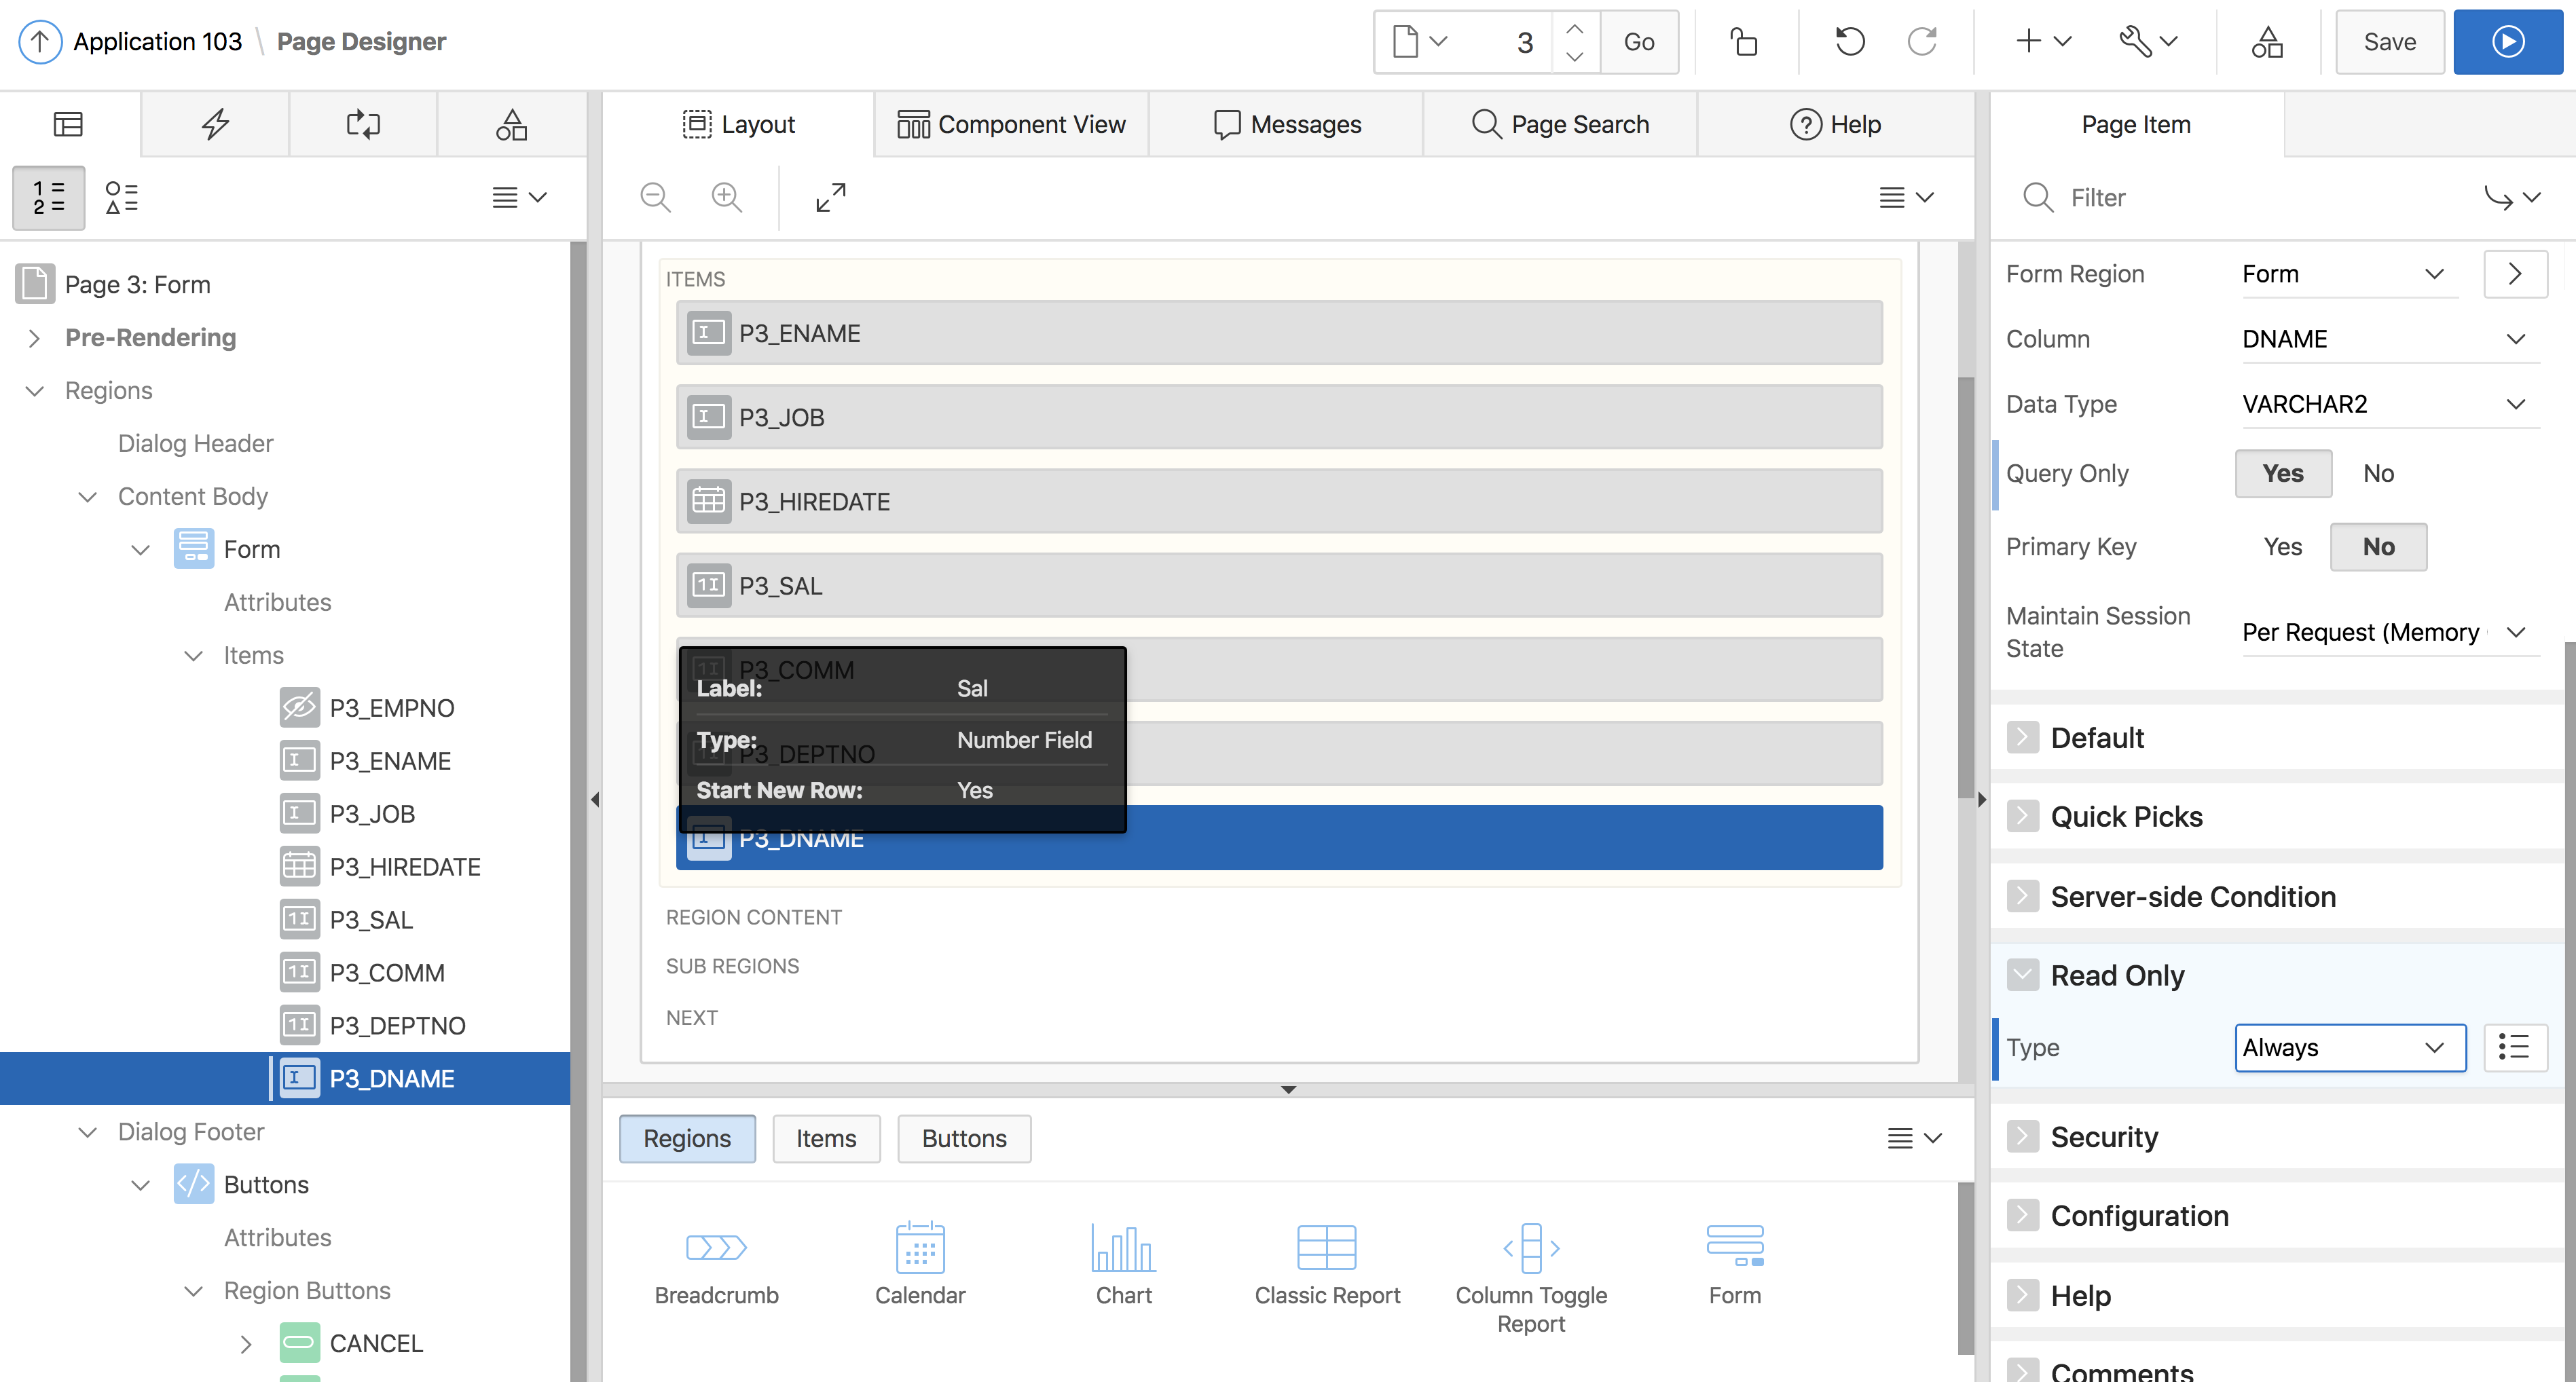Image resolution: width=2576 pixels, height=1382 pixels.
Task: Set Query Only to No
Action: coord(2378,473)
